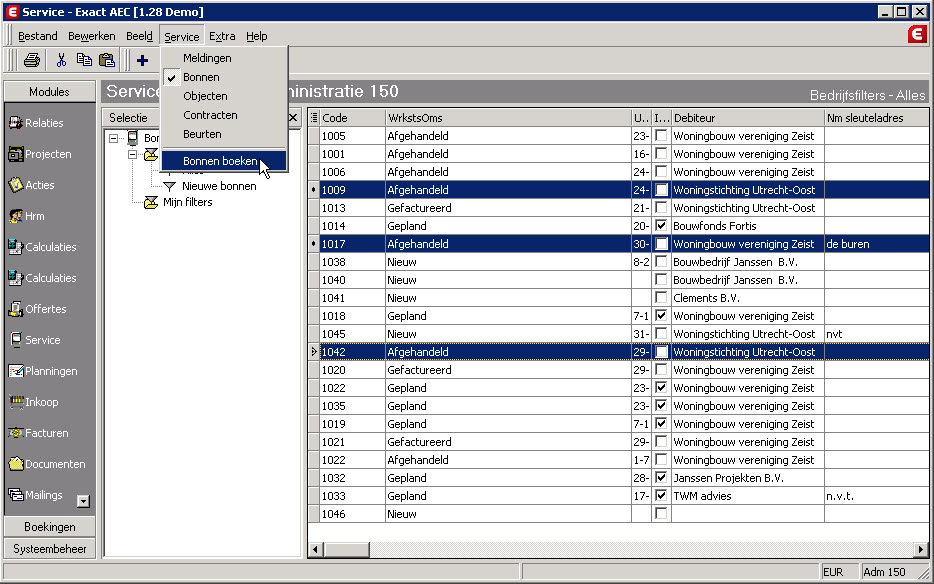This screenshot has height=584, width=934.
Task: Click the Janssen Projekten B.V. cell
Action: 748,478
